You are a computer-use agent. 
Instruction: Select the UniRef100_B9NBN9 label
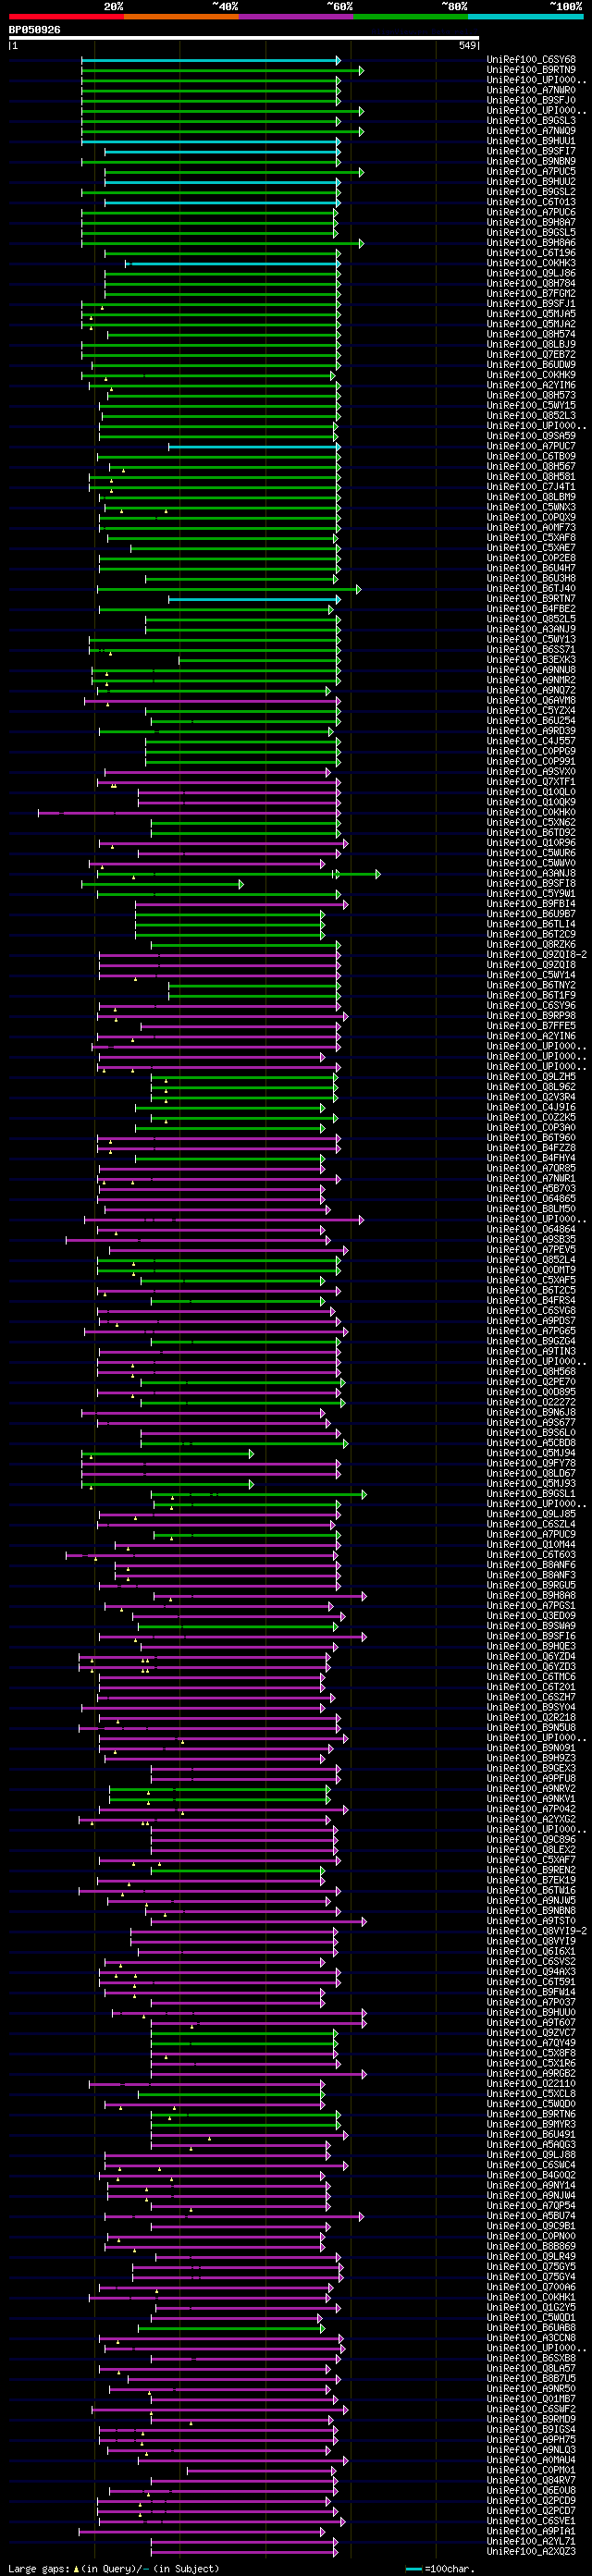[x=531, y=161]
